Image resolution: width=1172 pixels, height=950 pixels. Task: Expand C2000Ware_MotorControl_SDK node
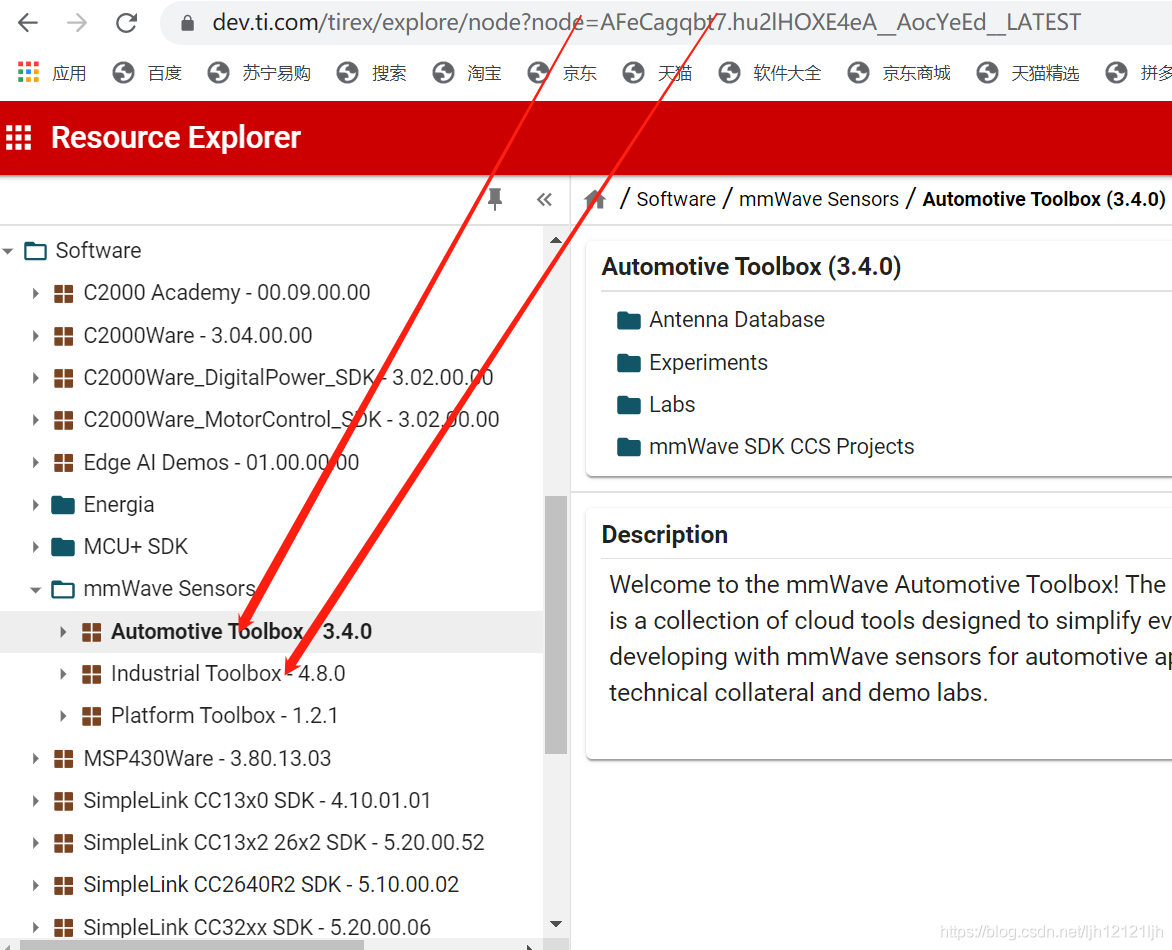(35, 419)
